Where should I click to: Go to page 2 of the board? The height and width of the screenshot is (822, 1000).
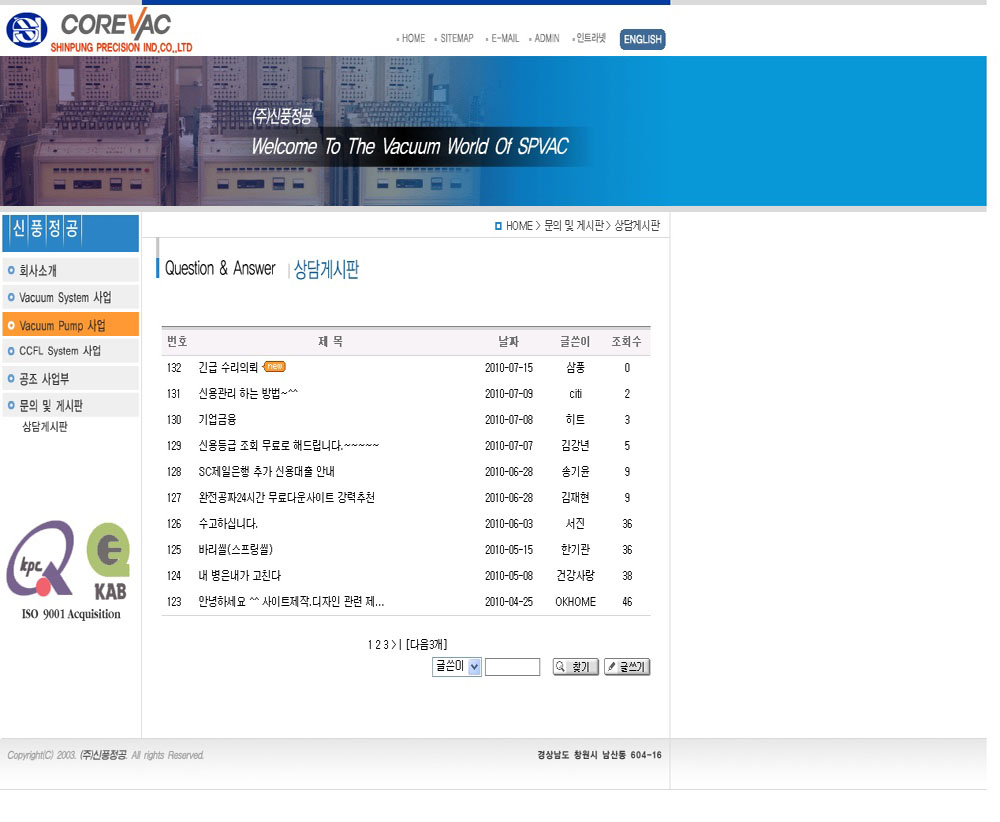pyautogui.click(x=377, y=645)
